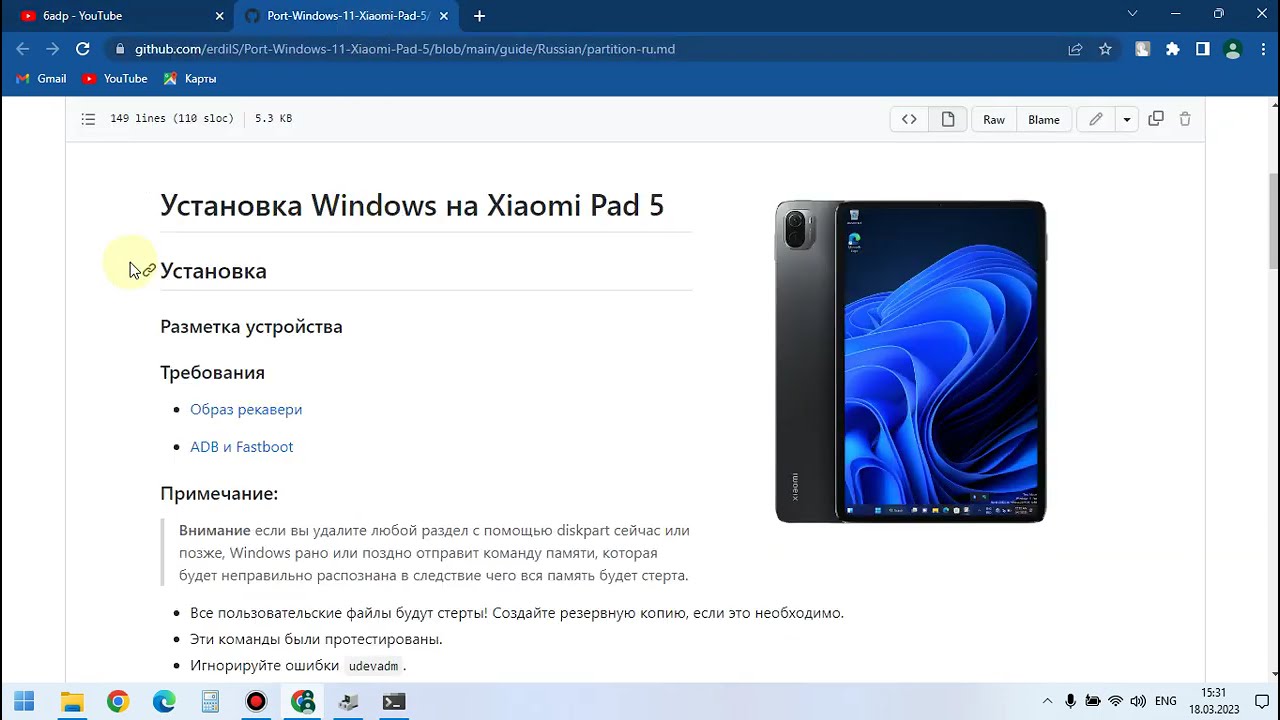Open Google Chrome from taskbar
This screenshot has width=1280, height=720.
point(118,702)
